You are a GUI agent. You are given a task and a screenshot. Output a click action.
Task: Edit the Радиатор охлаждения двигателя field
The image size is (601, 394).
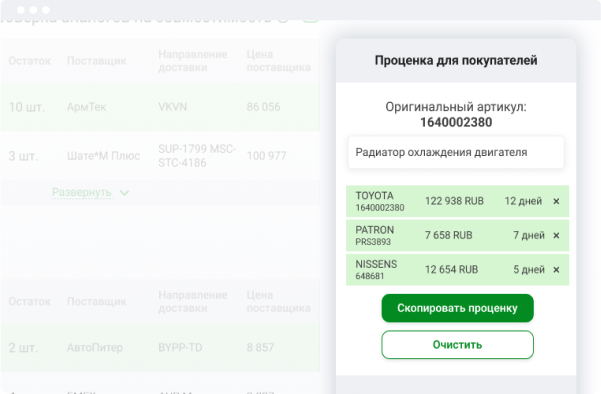456,152
